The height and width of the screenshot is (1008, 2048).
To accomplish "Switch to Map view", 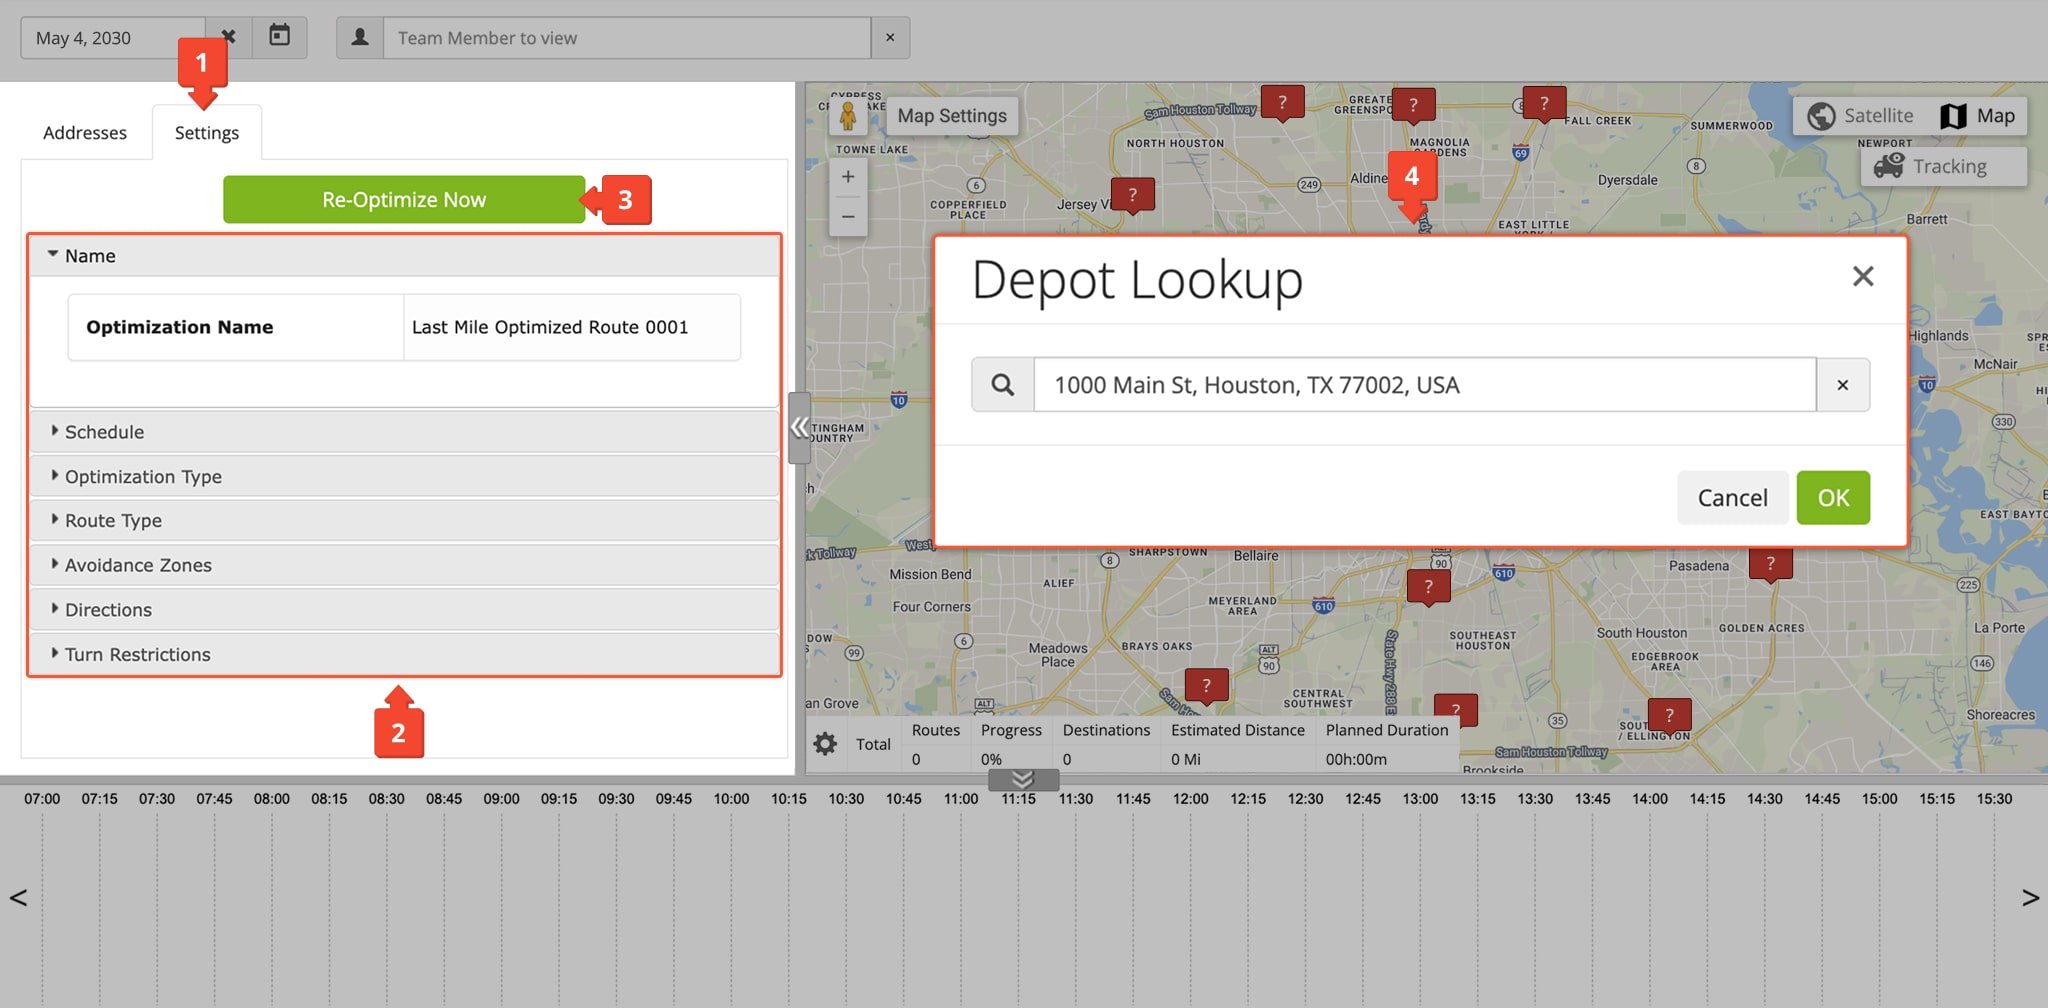I will pos(1978,116).
